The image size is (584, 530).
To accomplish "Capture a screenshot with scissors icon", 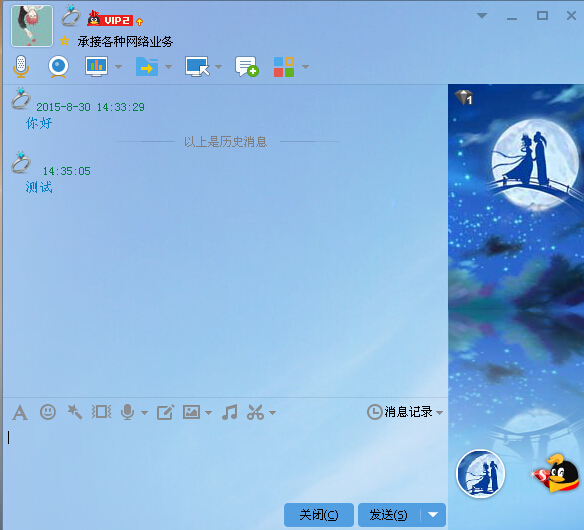I will click(256, 412).
